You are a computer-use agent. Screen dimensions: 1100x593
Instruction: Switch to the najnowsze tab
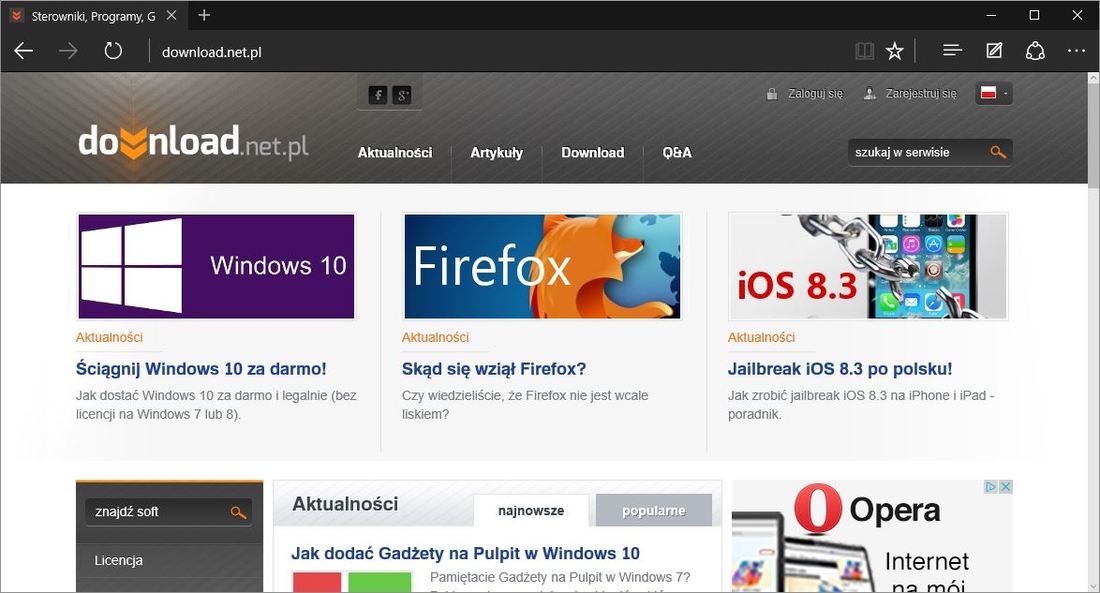click(x=531, y=510)
